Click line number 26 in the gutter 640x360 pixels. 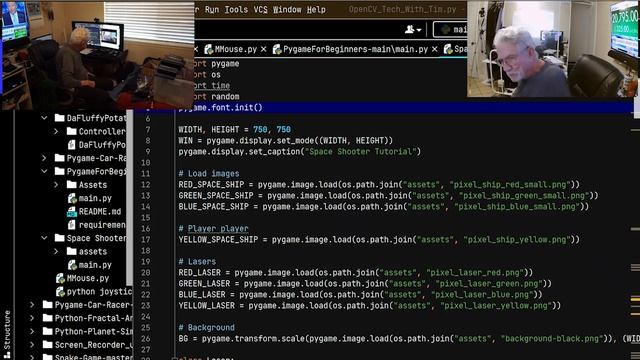tap(146, 339)
